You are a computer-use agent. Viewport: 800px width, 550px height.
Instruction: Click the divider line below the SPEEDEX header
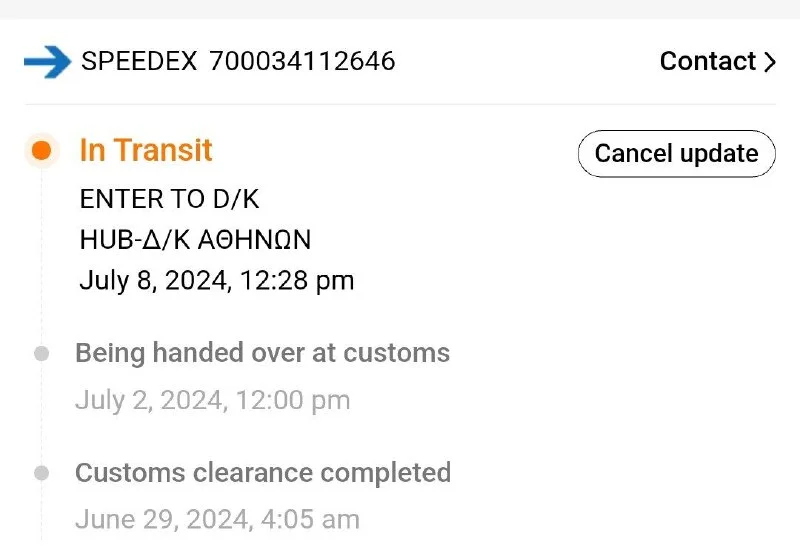400,104
